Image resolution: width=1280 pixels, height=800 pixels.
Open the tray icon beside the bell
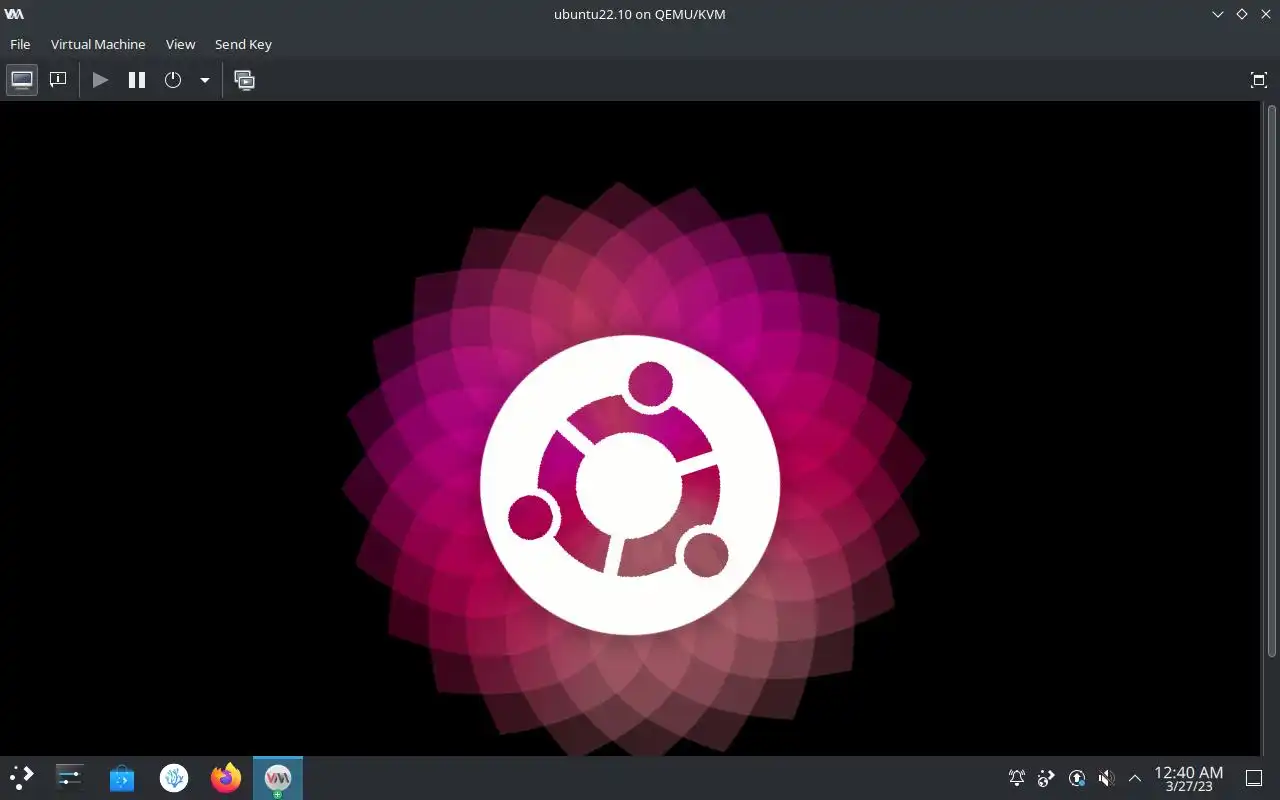[x=1046, y=778]
